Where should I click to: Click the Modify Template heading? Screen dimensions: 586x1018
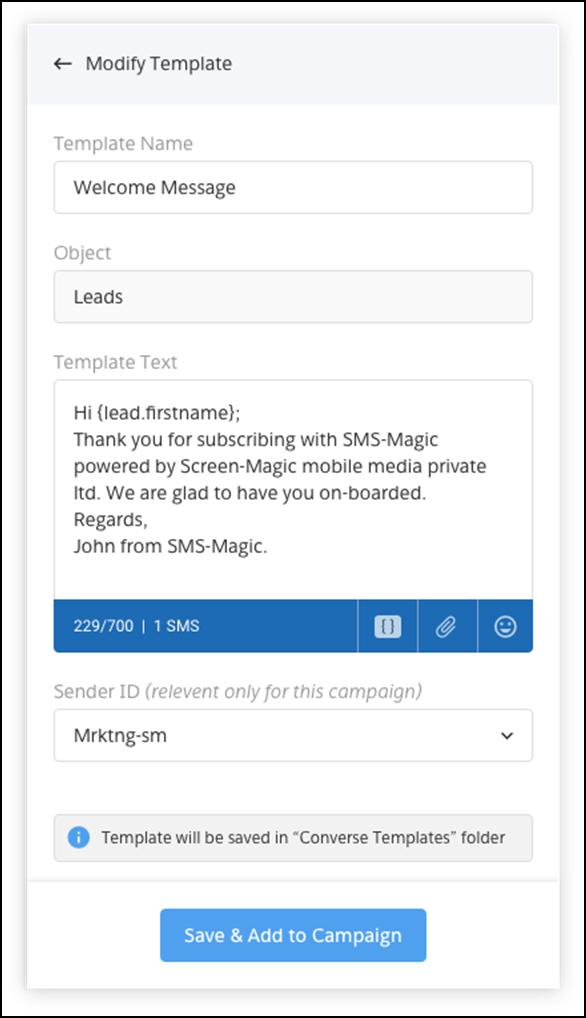(x=159, y=64)
